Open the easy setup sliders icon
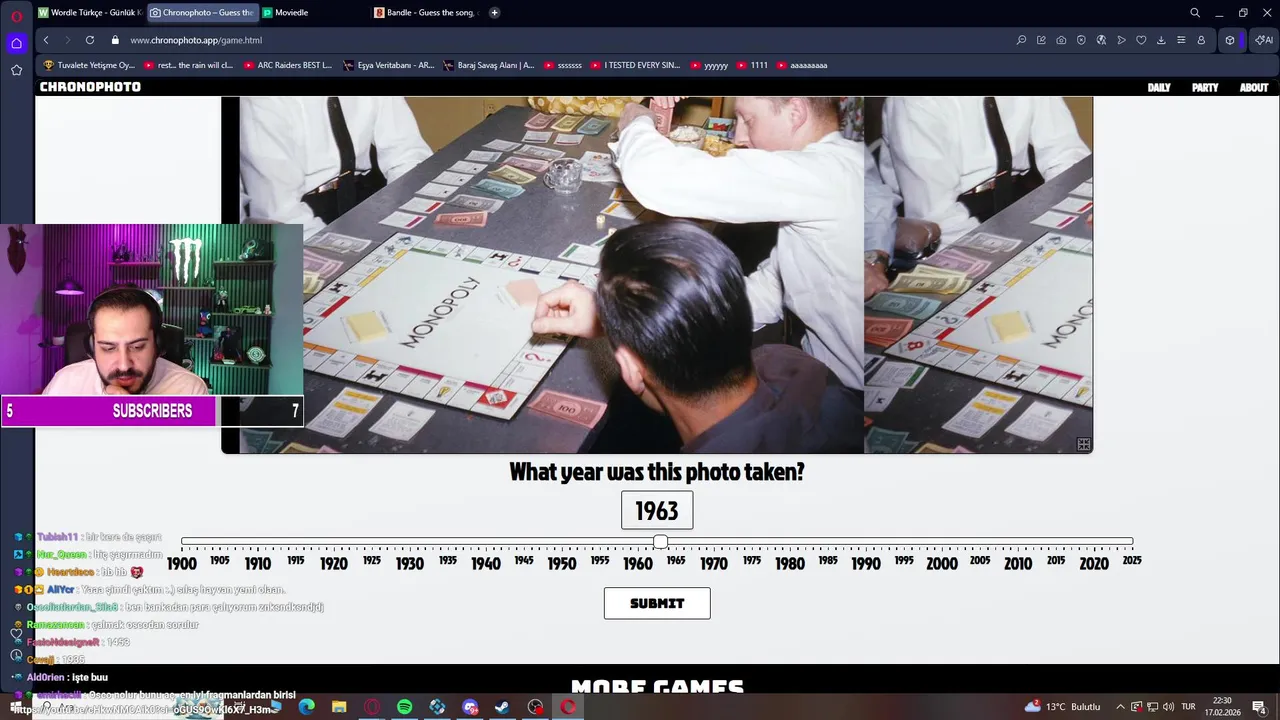This screenshot has width=1280, height=720. point(1181,40)
